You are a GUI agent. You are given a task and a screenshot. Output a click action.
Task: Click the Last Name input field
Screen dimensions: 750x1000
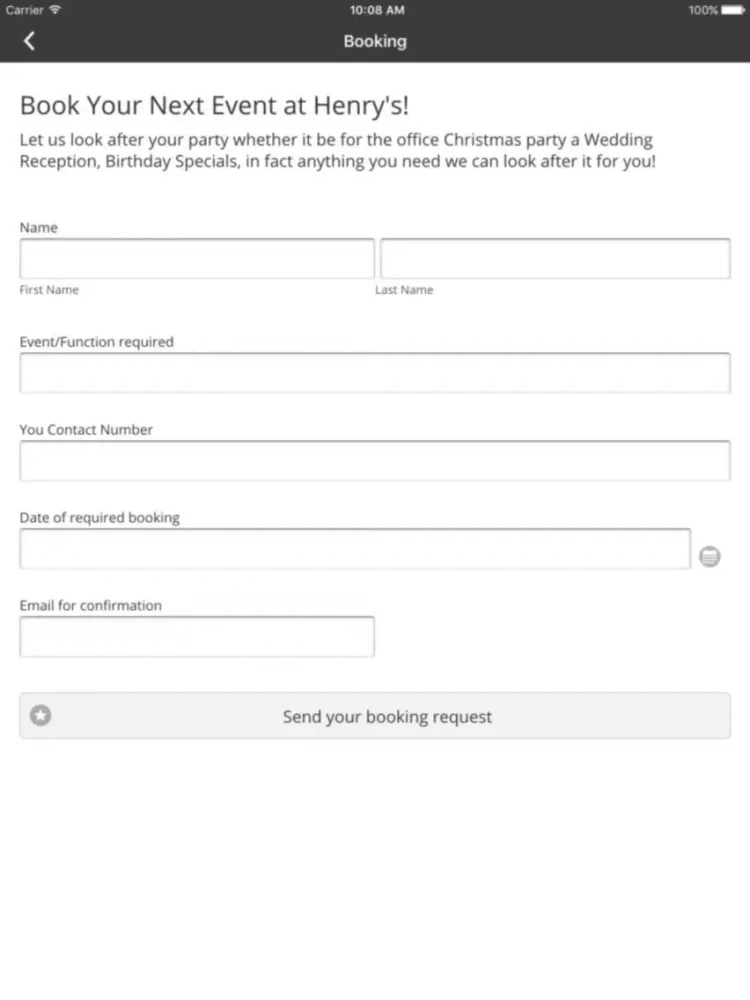(555, 258)
